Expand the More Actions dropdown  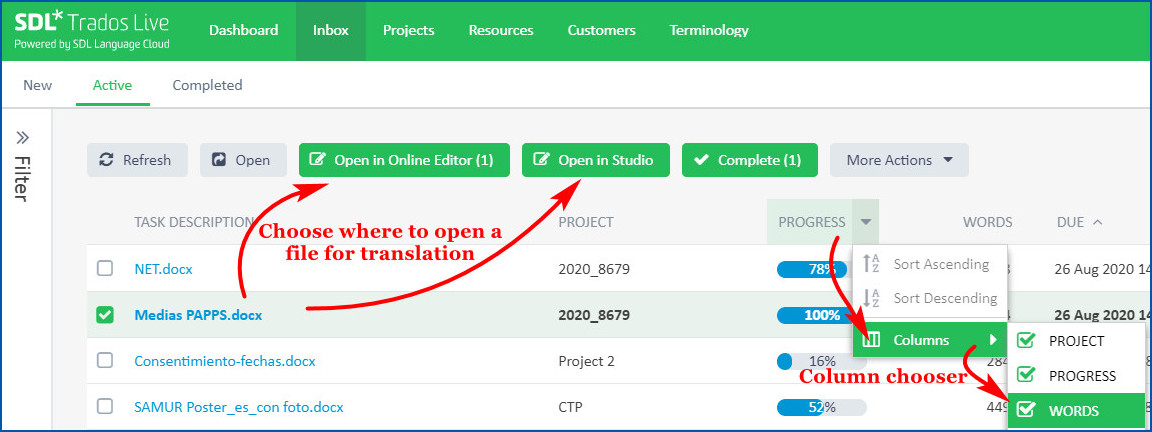[x=899, y=160]
